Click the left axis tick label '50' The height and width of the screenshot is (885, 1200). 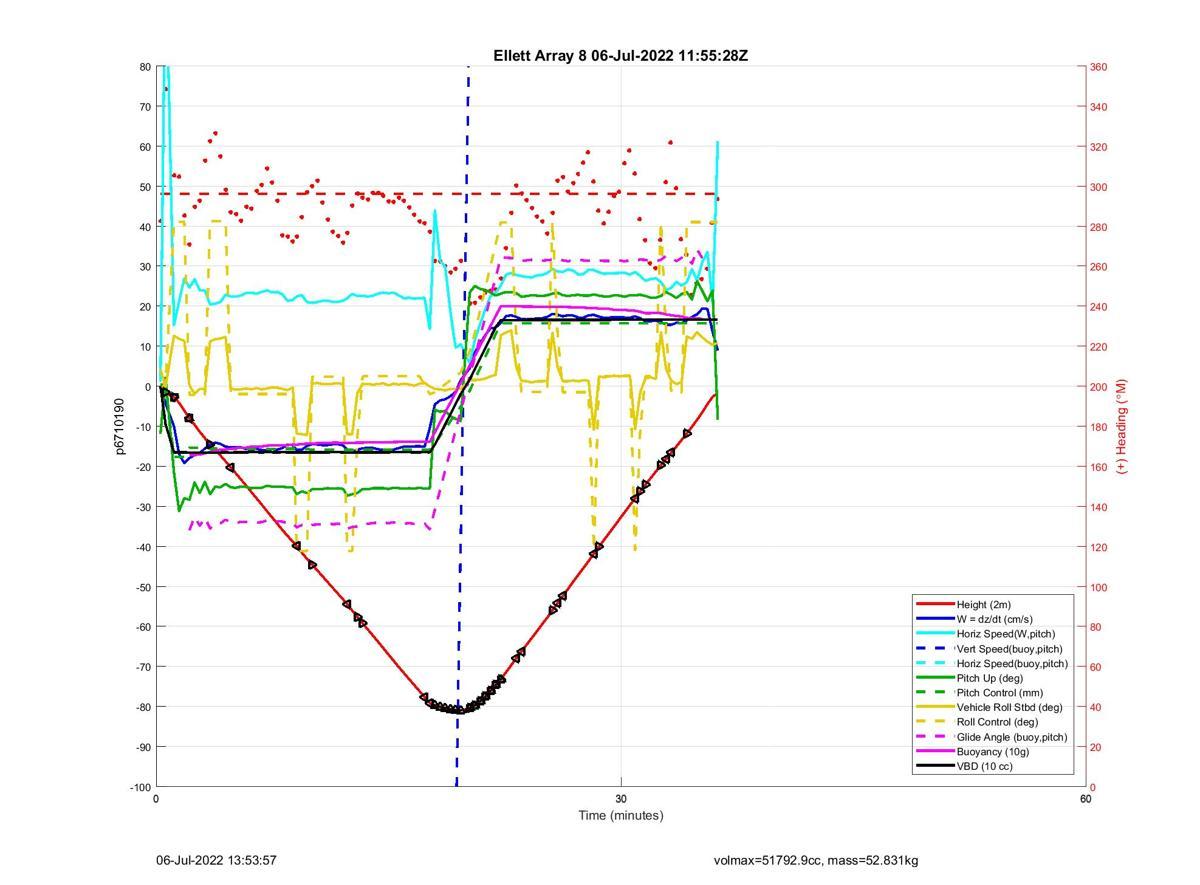click(145, 187)
